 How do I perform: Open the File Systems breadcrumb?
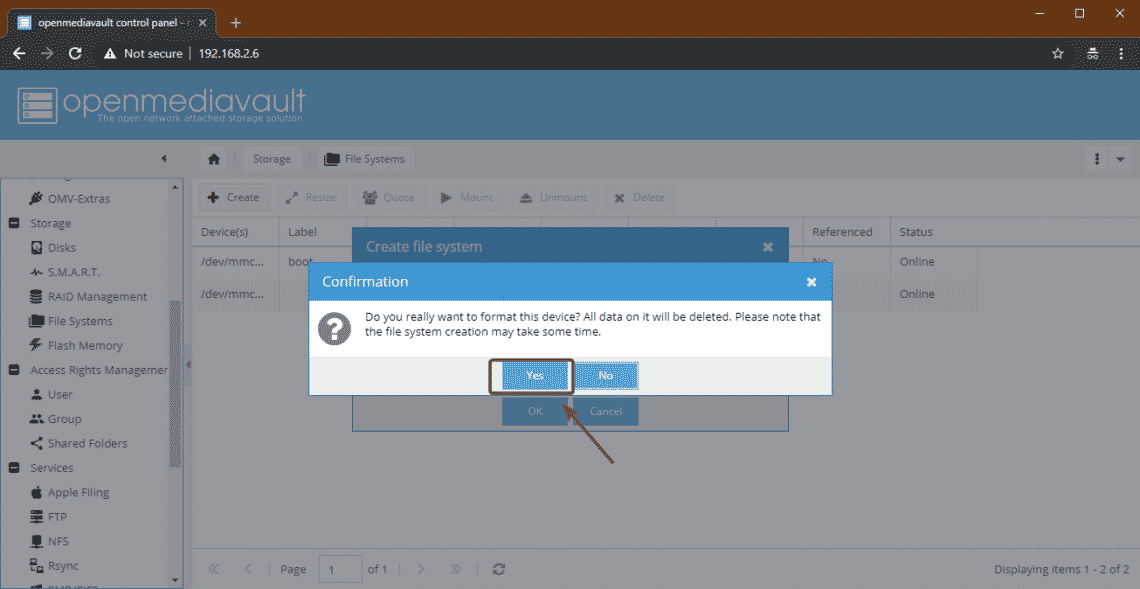(x=366, y=159)
